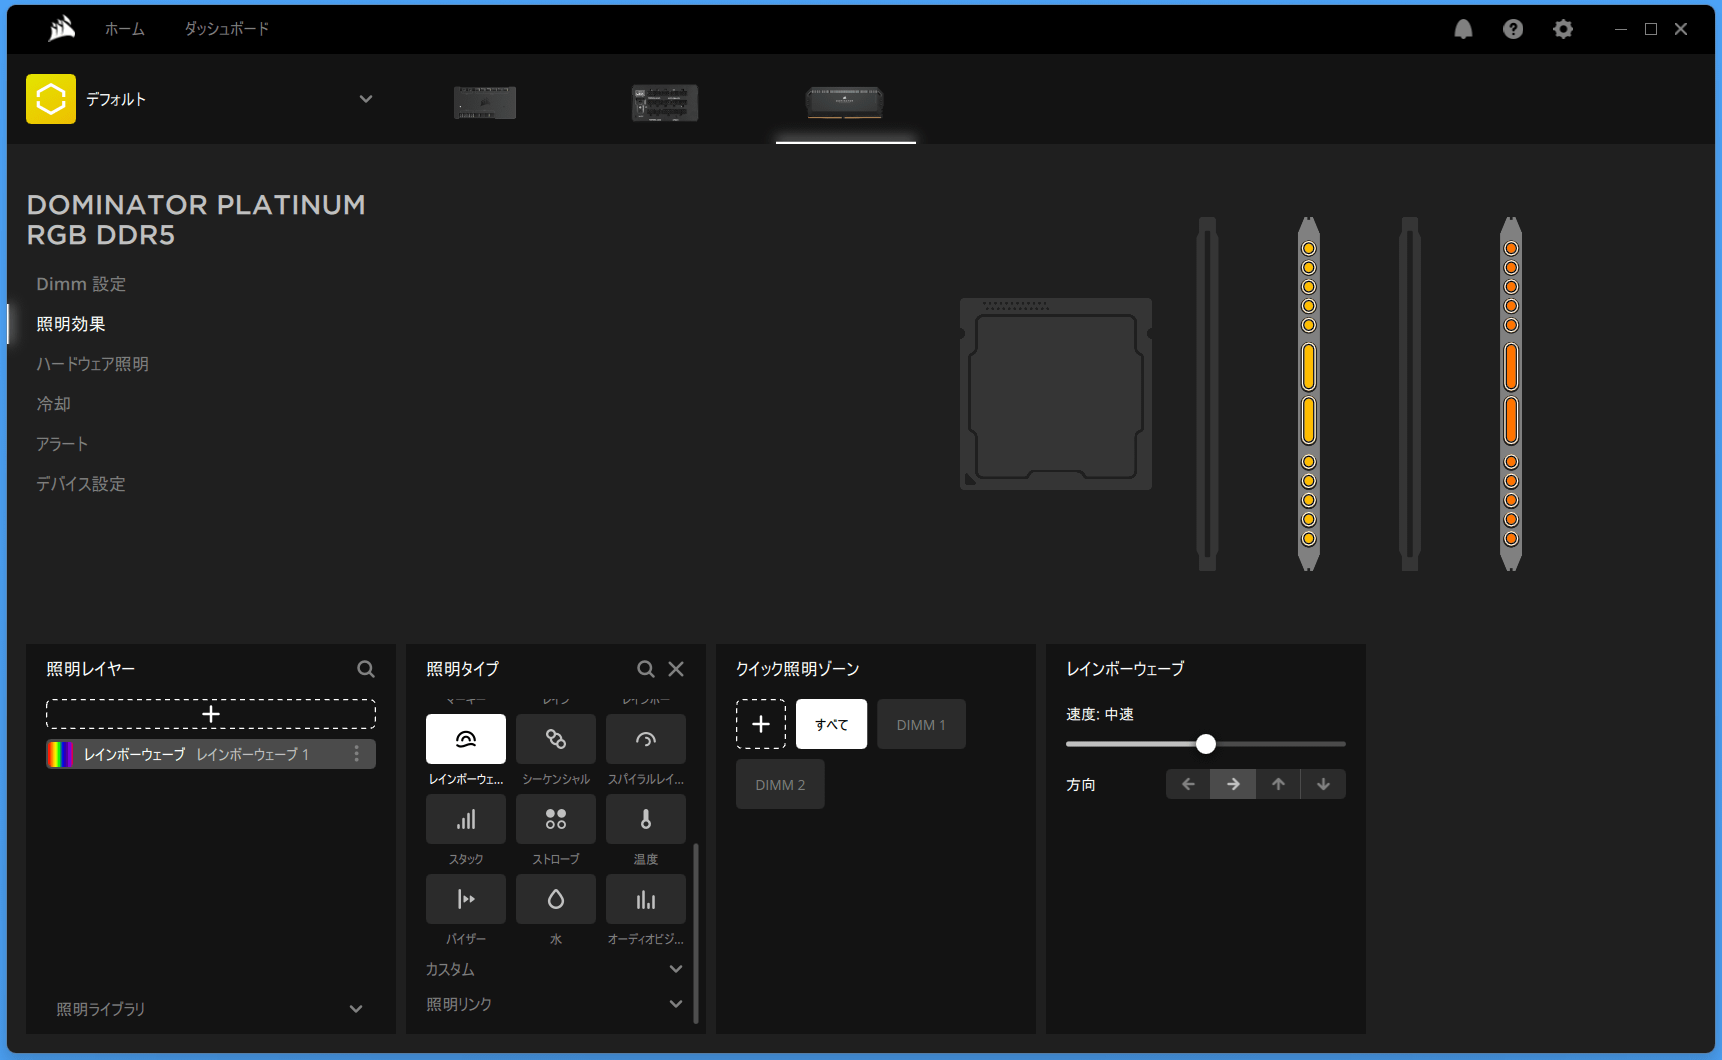Viewport: 1722px width, 1060px height.
Task: Select 照明効果 in the sidebar
Action: click(x=71, y=324)
